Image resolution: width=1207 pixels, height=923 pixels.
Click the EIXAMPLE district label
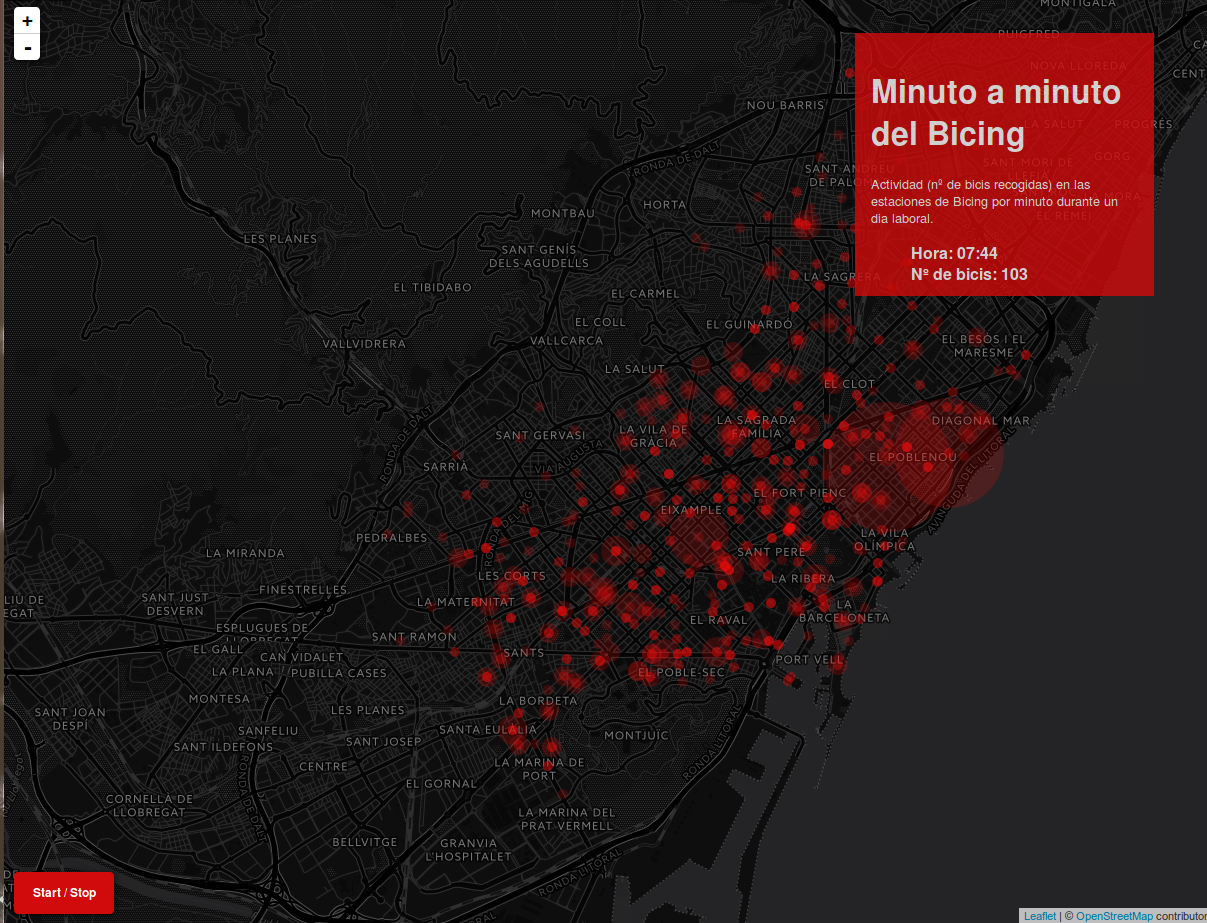click(x=691, y=509)
